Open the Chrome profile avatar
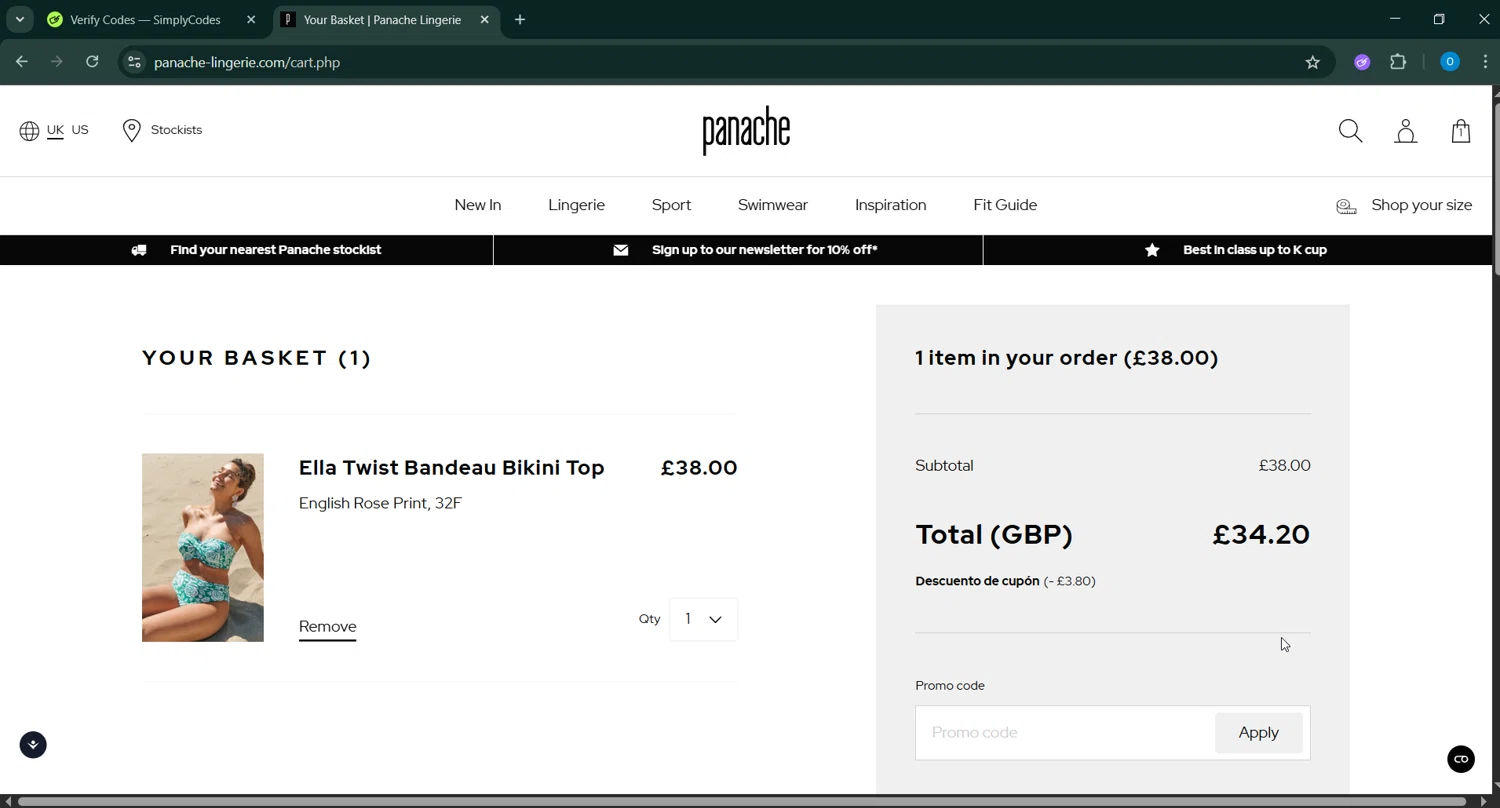The width and height of the screenshot is (1500, 808). pyautogui.click(x=1449, y=62)
